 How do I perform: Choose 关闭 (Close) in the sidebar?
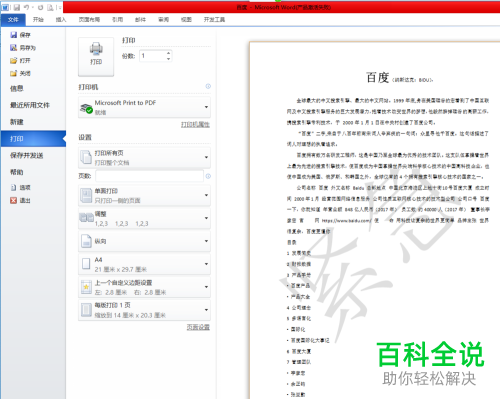[x=20, y=73]
